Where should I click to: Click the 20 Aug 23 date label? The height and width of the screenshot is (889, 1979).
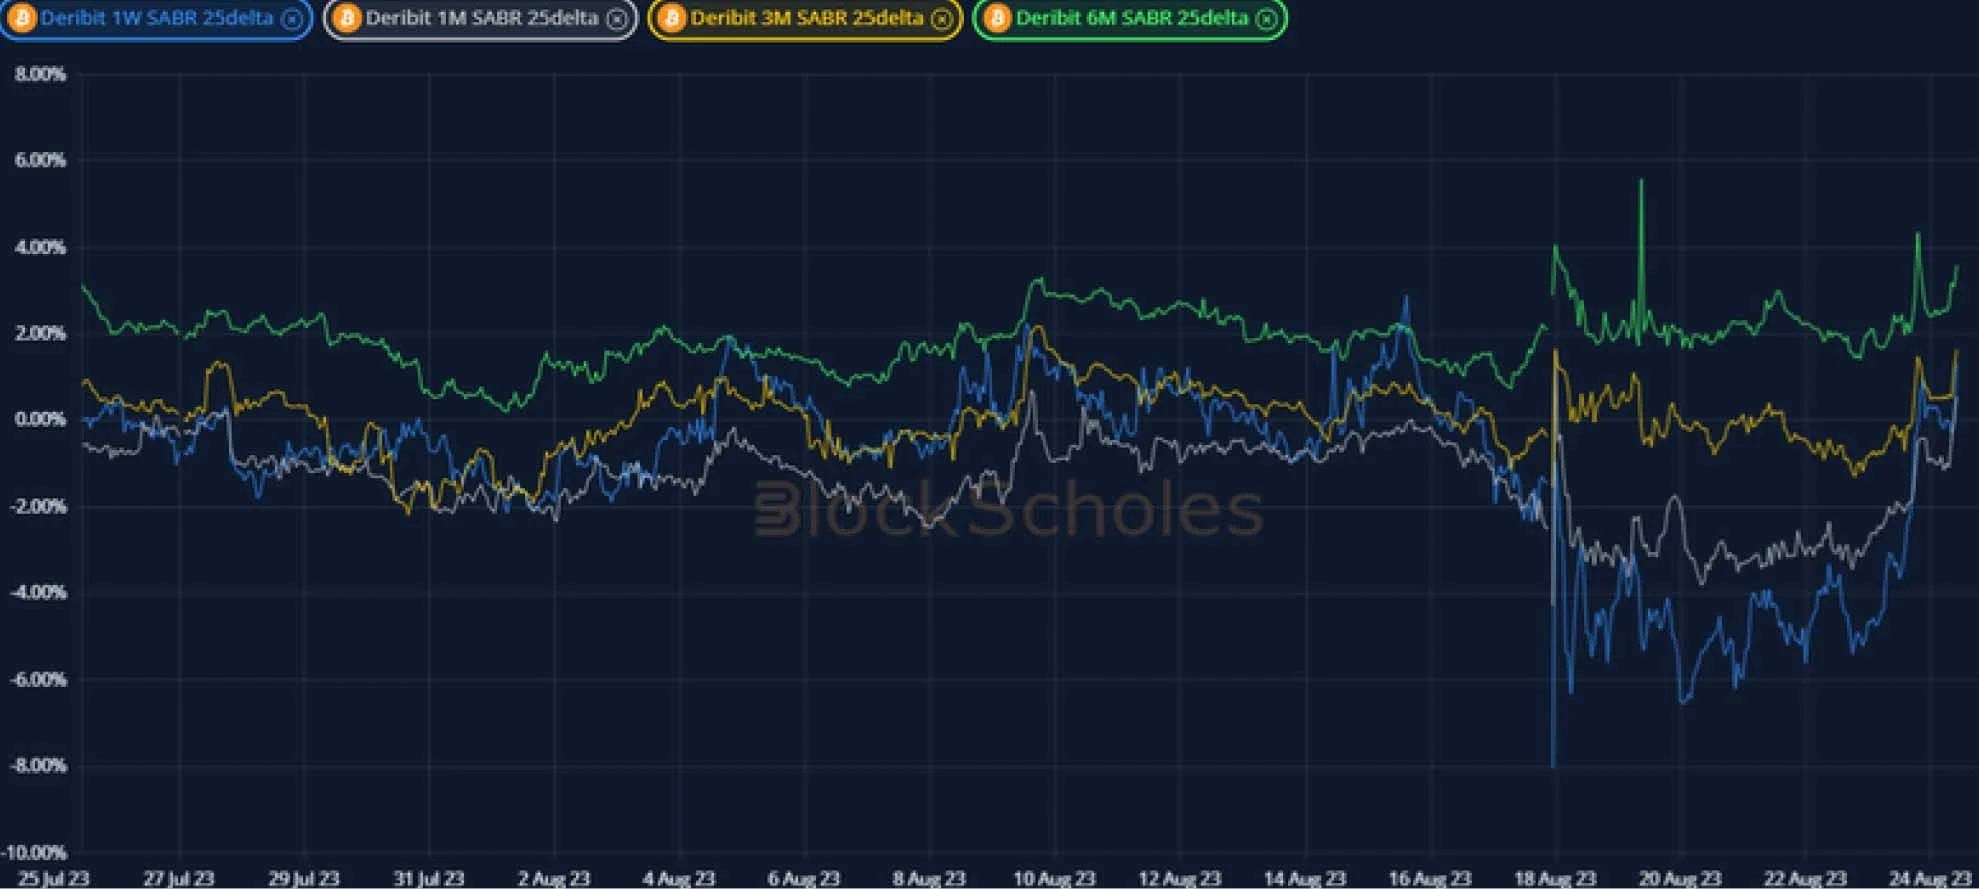(1680, 878)
